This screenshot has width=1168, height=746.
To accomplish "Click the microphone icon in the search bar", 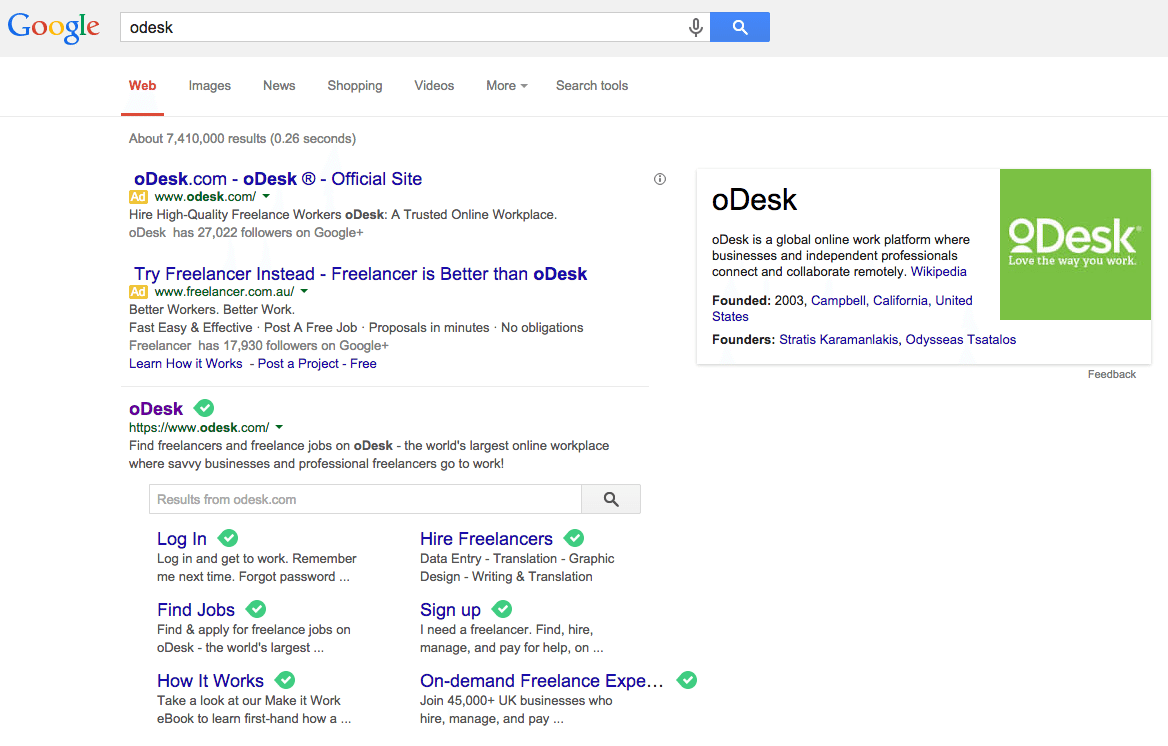I will click(x=695, y=27).
